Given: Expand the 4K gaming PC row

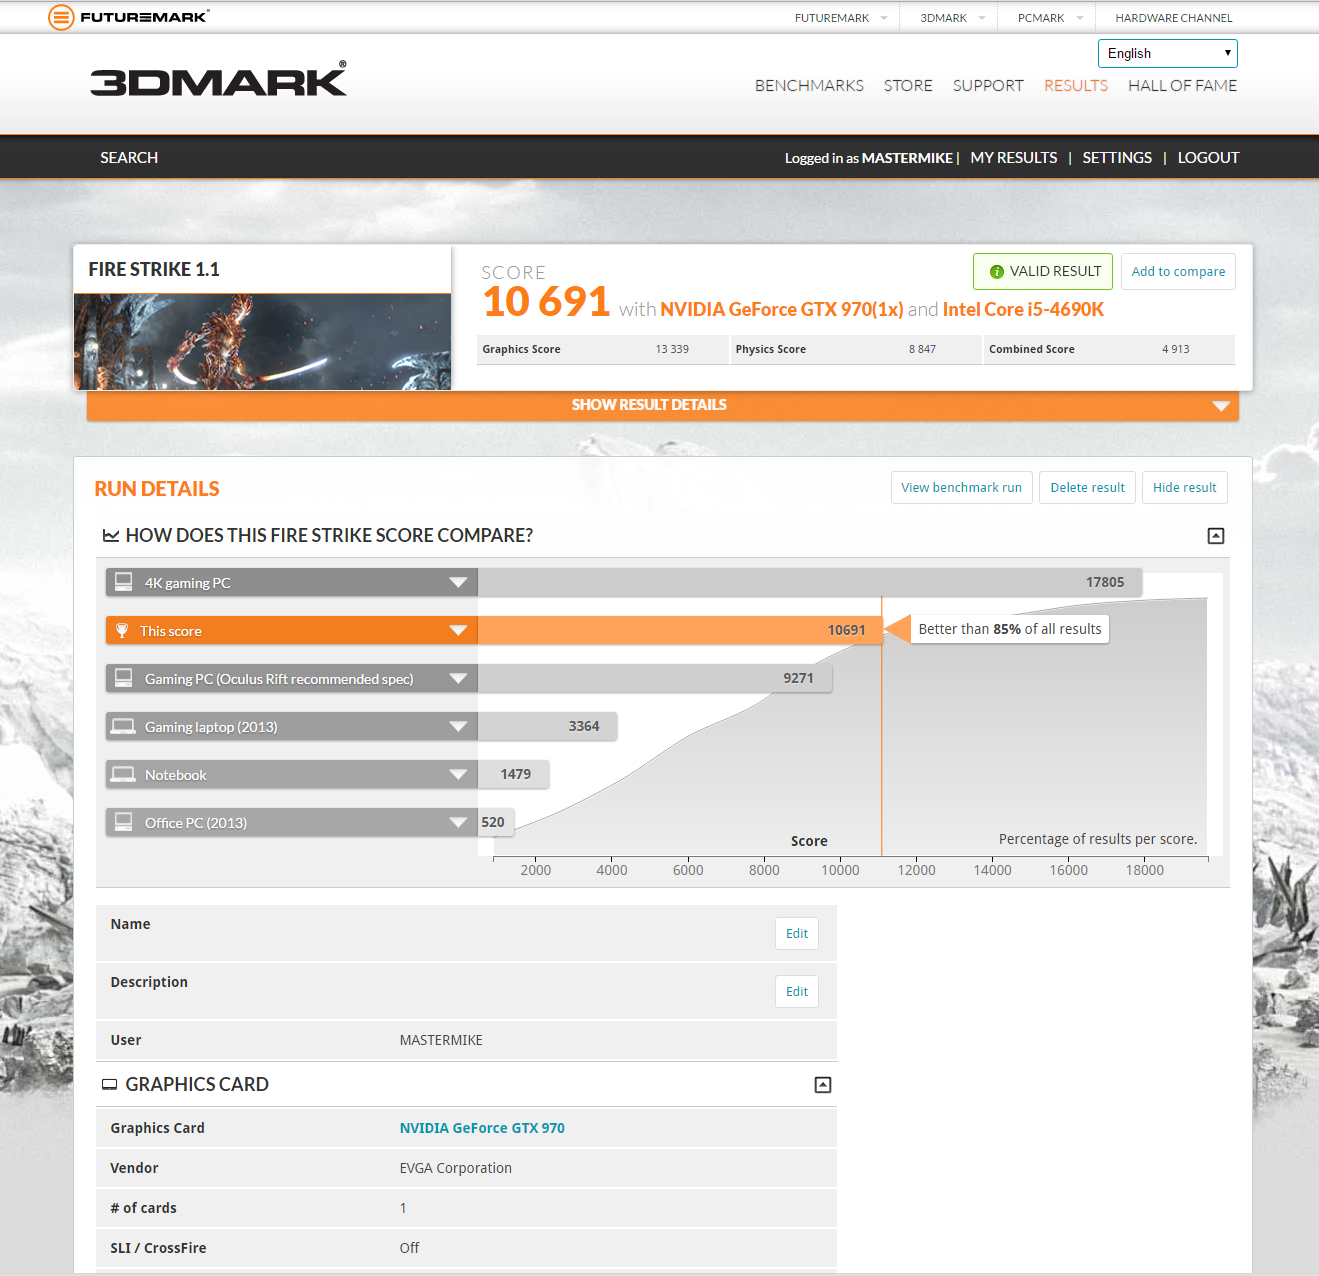Looking at the screenshot, I should 458,582.
